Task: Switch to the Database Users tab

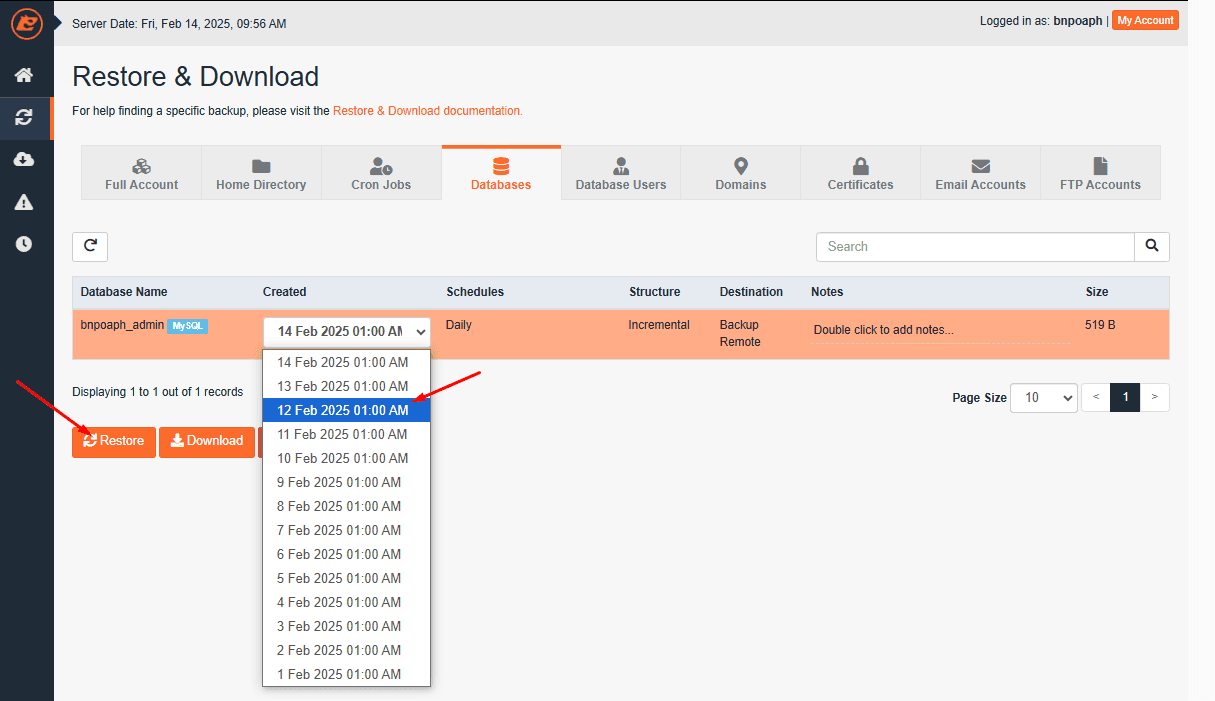Action: click(x=621, y=173)
